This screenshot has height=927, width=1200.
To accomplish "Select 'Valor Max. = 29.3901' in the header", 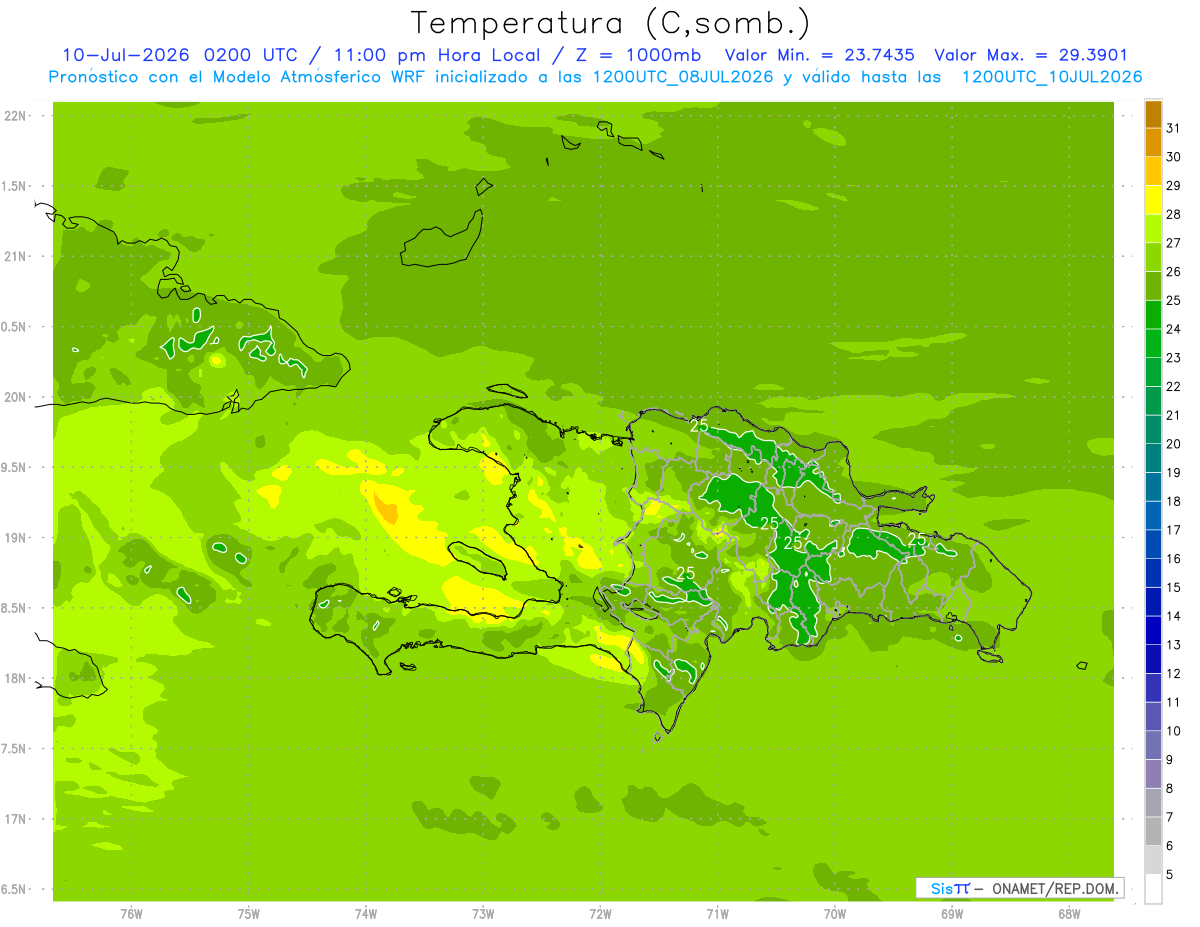I will tap(1030, 55).
